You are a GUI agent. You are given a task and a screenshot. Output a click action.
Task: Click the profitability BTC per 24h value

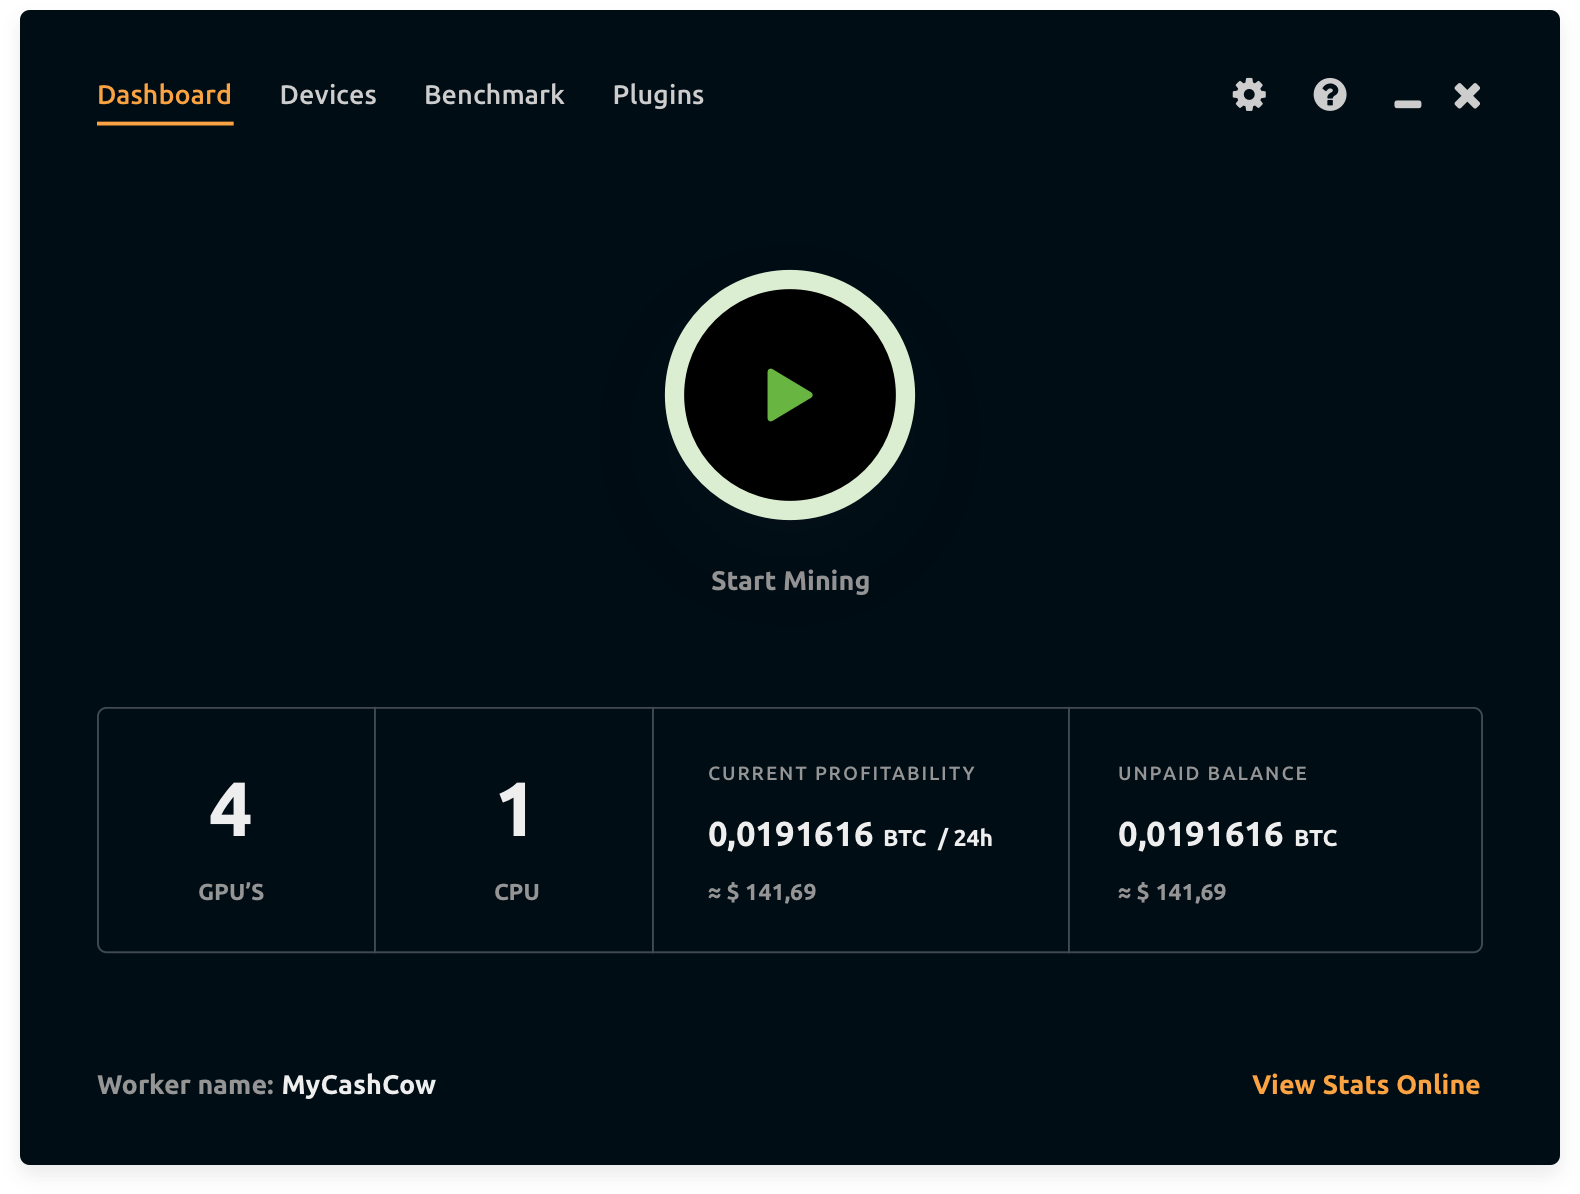(849, 835)
